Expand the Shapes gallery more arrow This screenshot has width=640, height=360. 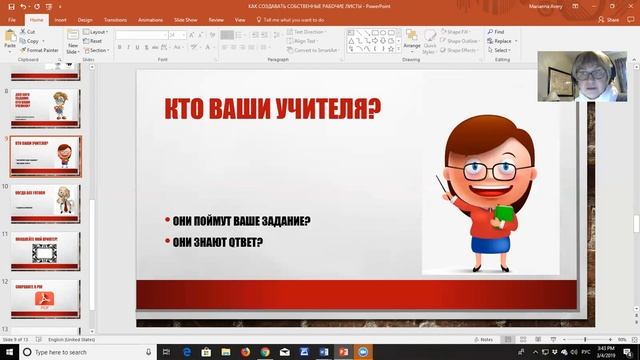pyautogui.click(x=399, y=49)
